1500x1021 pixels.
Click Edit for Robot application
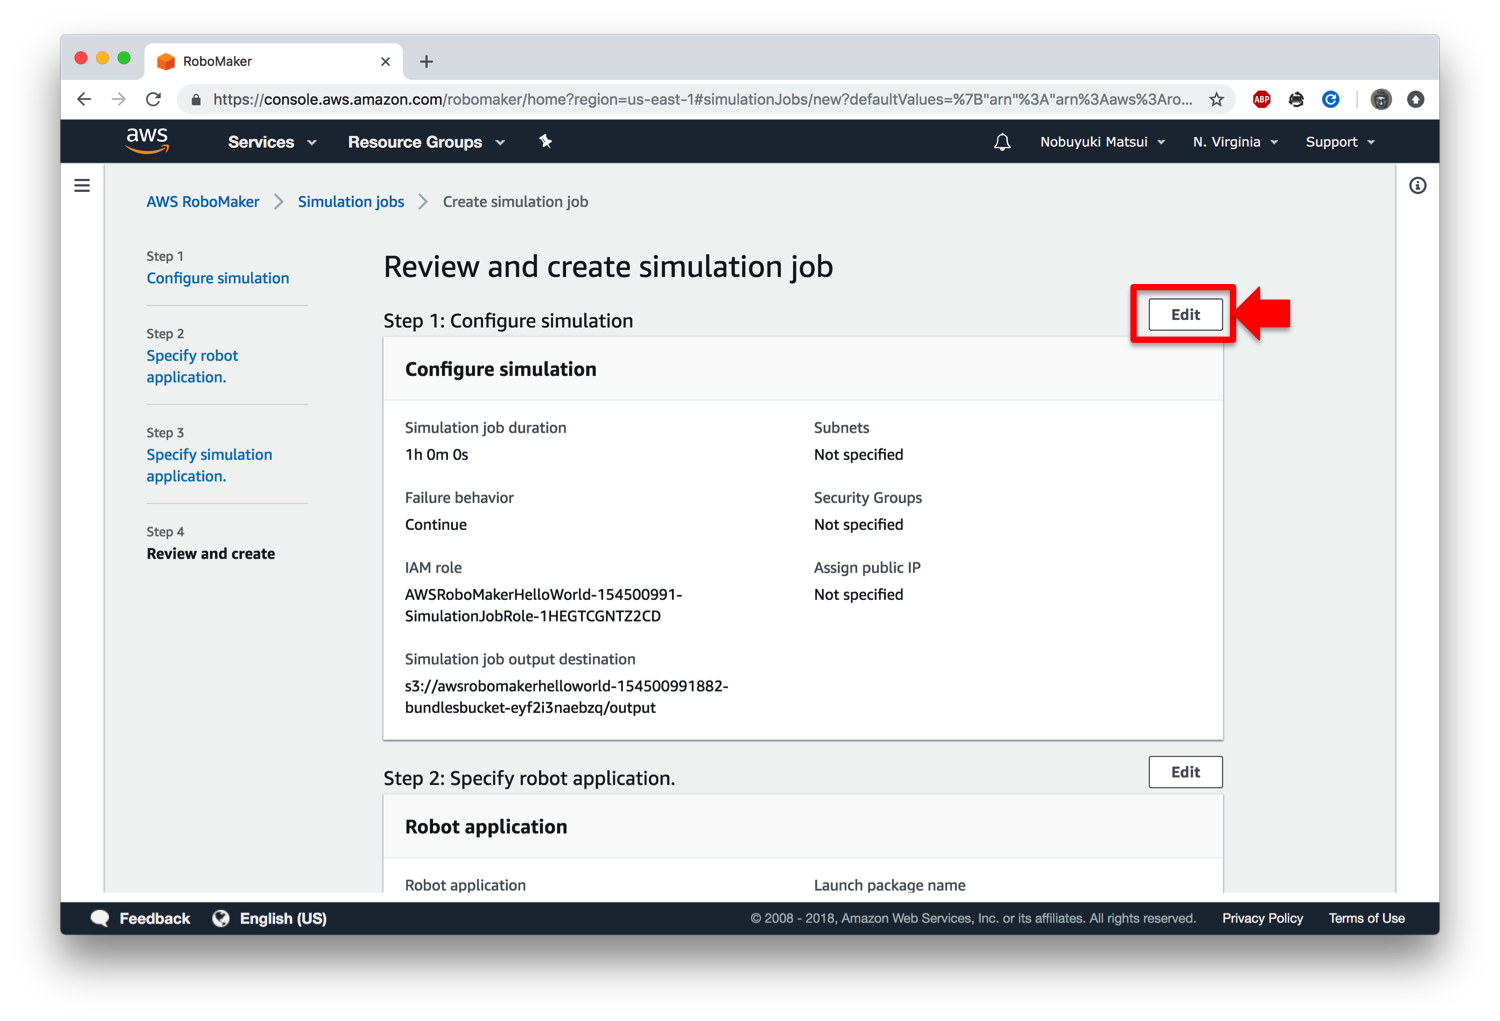tap(1184, 771)
